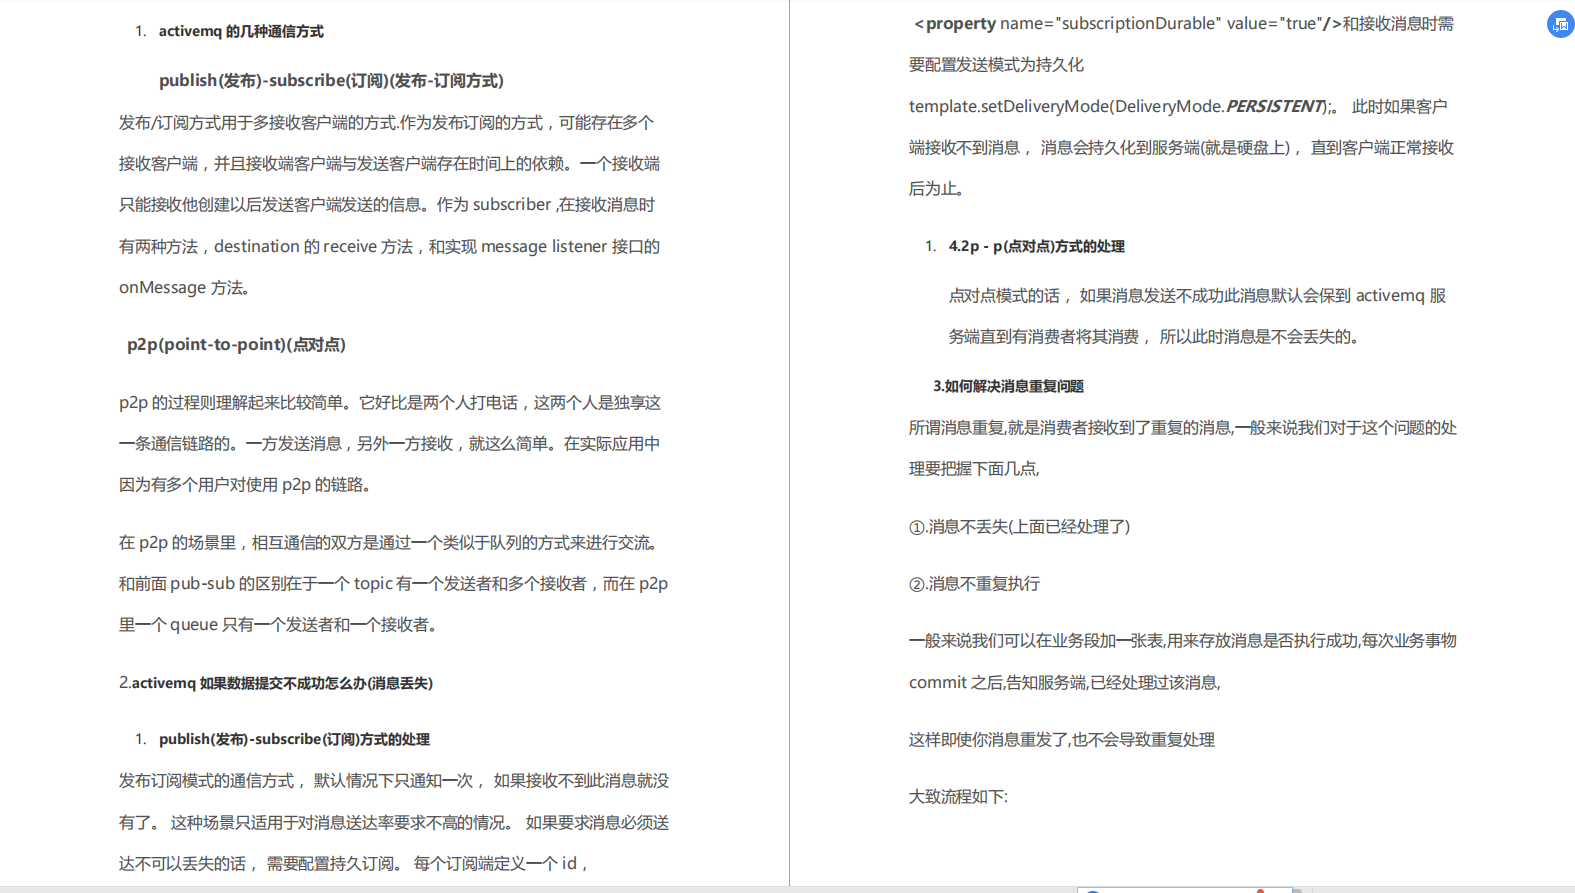
Task: Click line starting "发布/订阅方式用于多接收客户端的方式"
Action: (386, 122)
